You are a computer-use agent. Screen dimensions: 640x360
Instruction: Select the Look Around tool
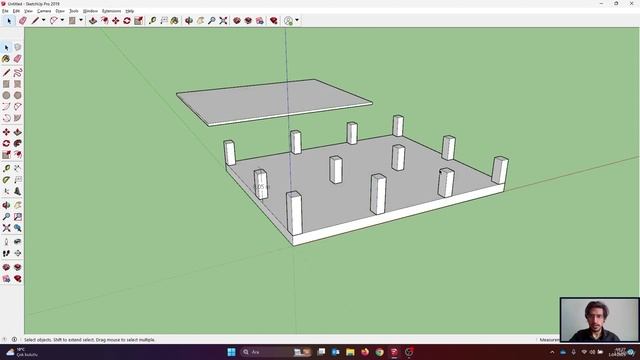point(18,242)
